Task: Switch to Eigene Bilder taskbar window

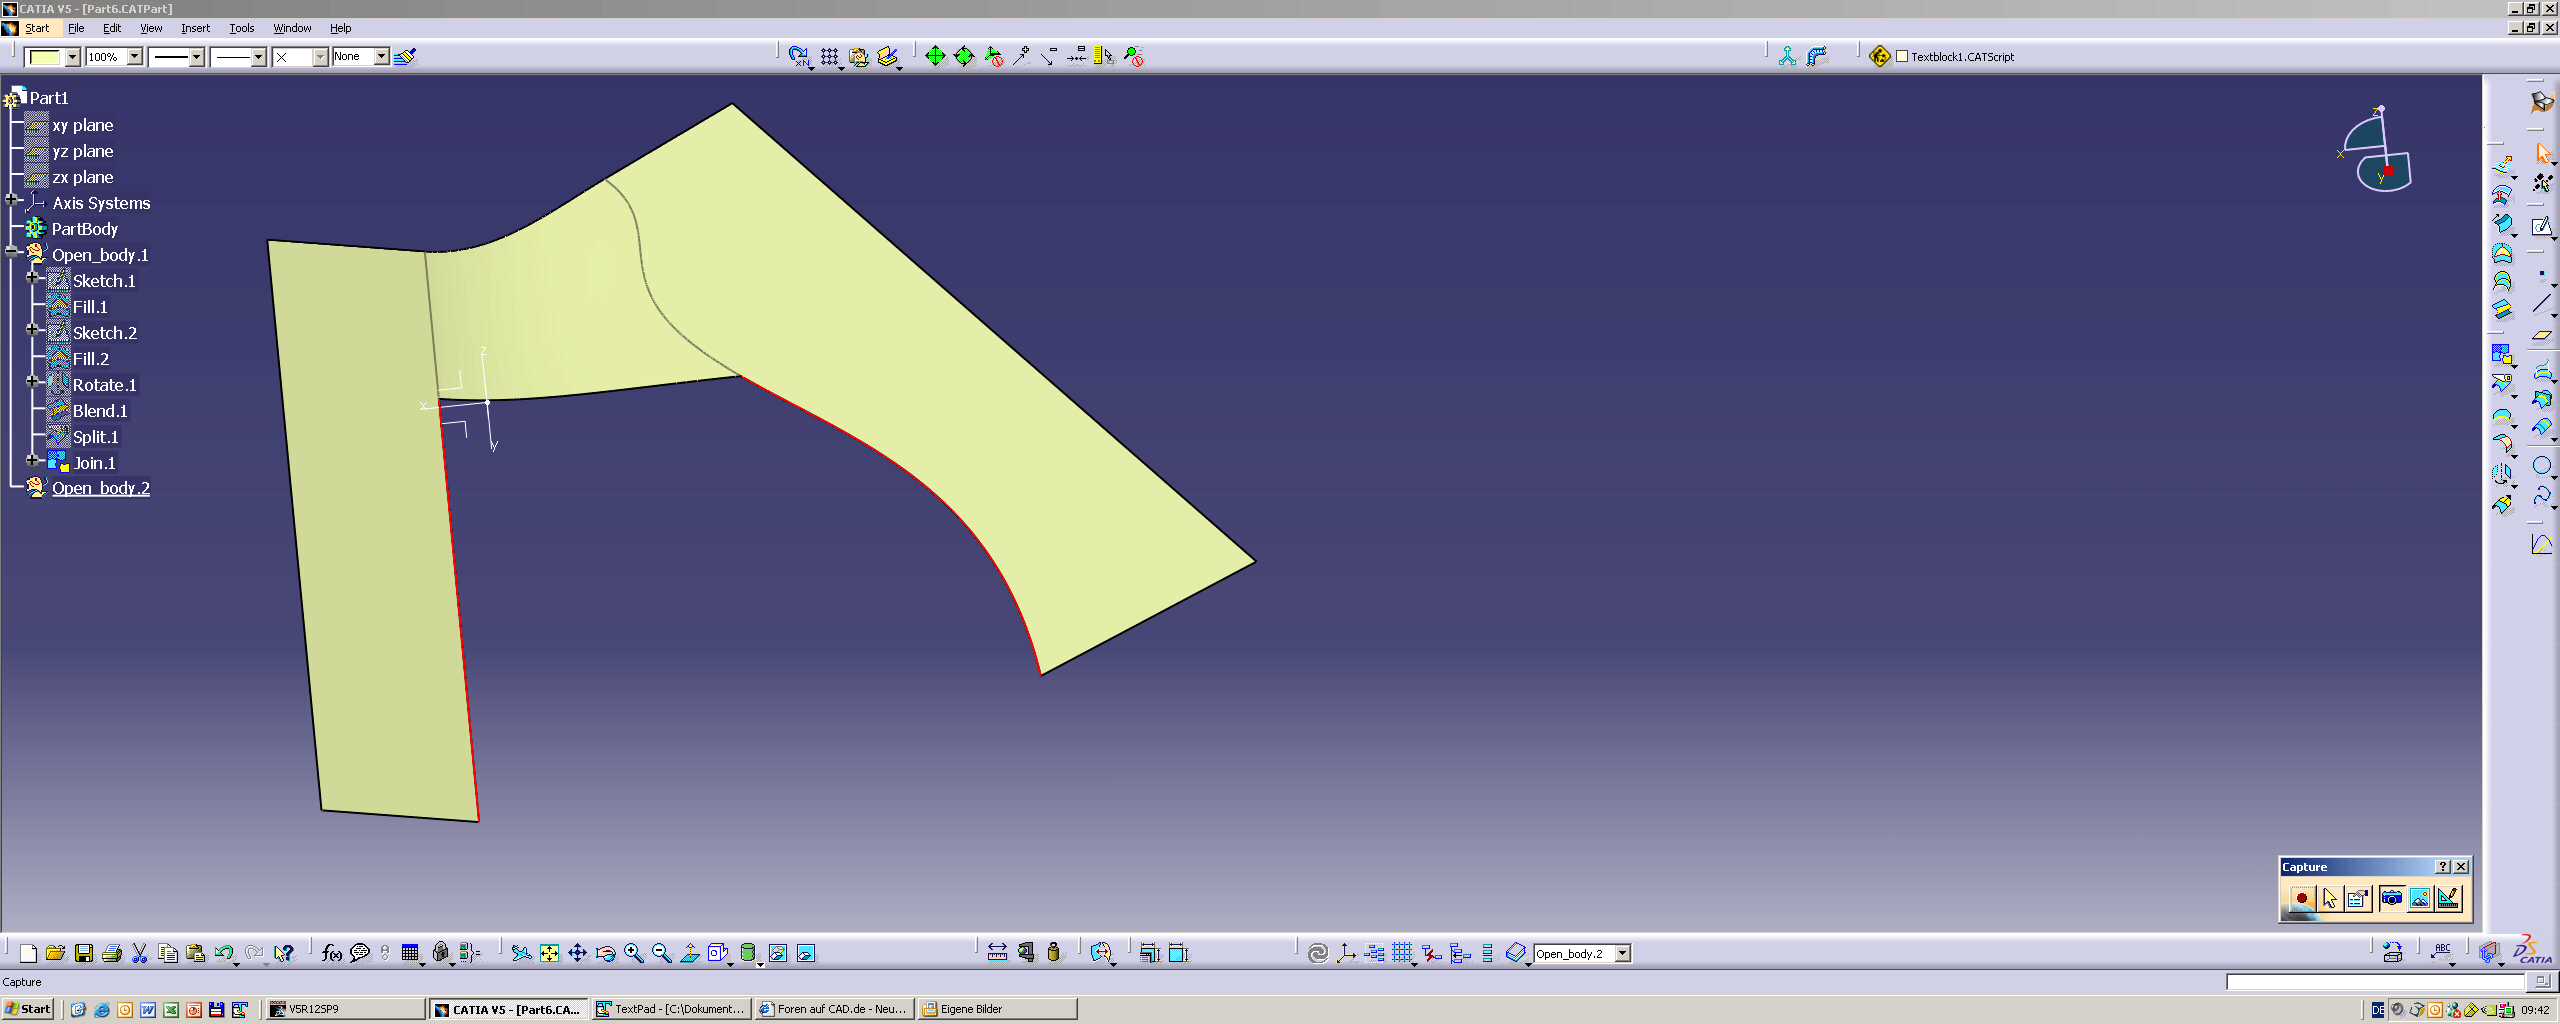Action: 997,1009
